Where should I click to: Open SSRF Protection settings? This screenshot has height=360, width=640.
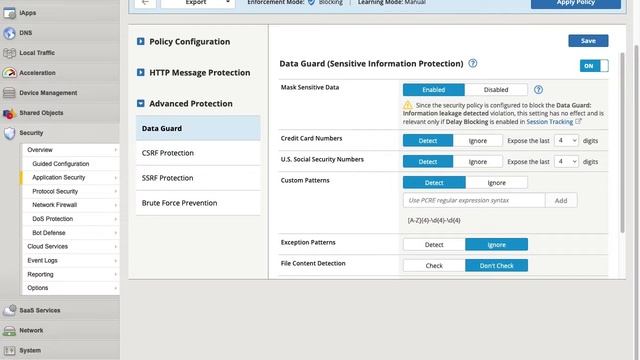coord(198,178)
